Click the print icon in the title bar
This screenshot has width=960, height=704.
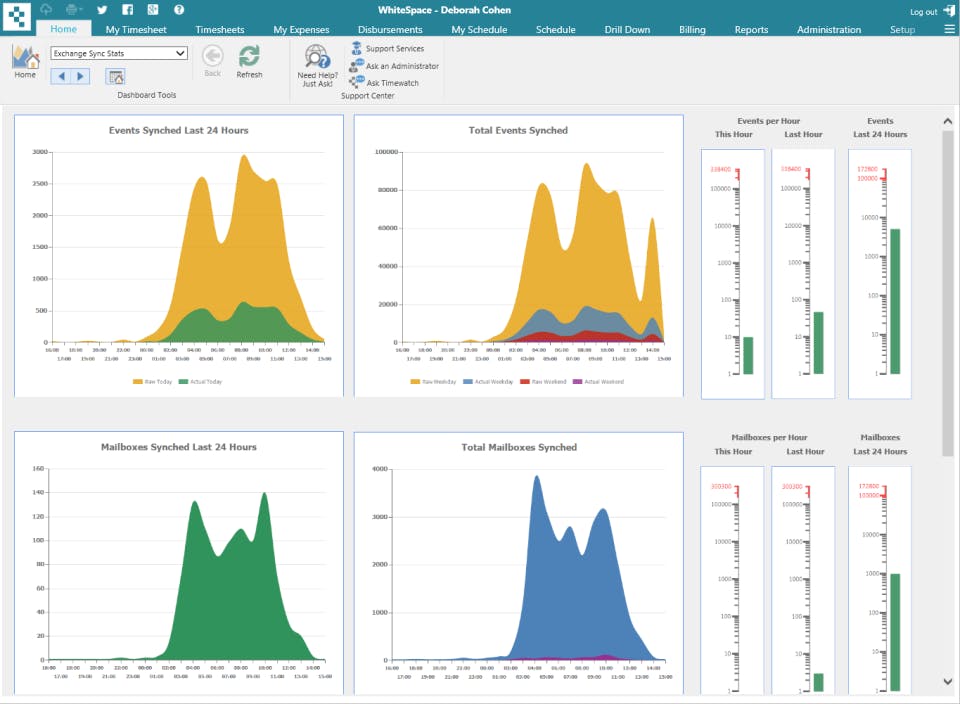pyautogui.click(x=73, y=10)
